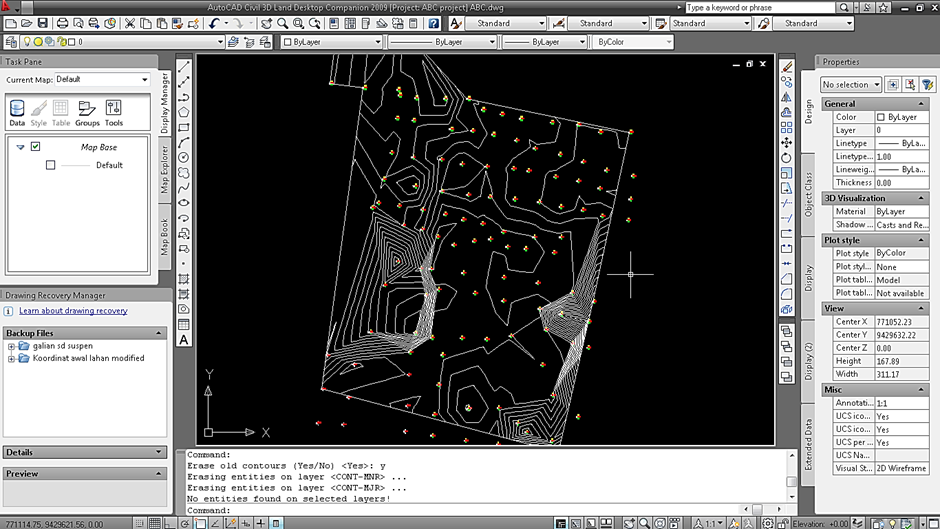Screen dimensions: 940x529
Task: Open the Current Map Default dropdown
Action: (x=102, y=79)
